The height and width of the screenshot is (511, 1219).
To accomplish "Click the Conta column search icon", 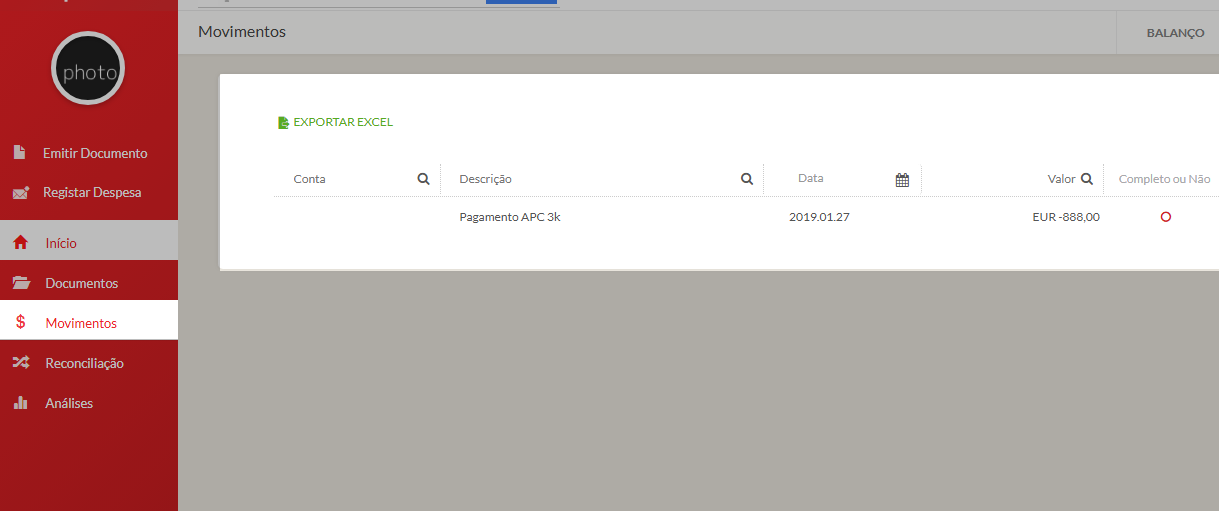I will (x=423, y=179).
